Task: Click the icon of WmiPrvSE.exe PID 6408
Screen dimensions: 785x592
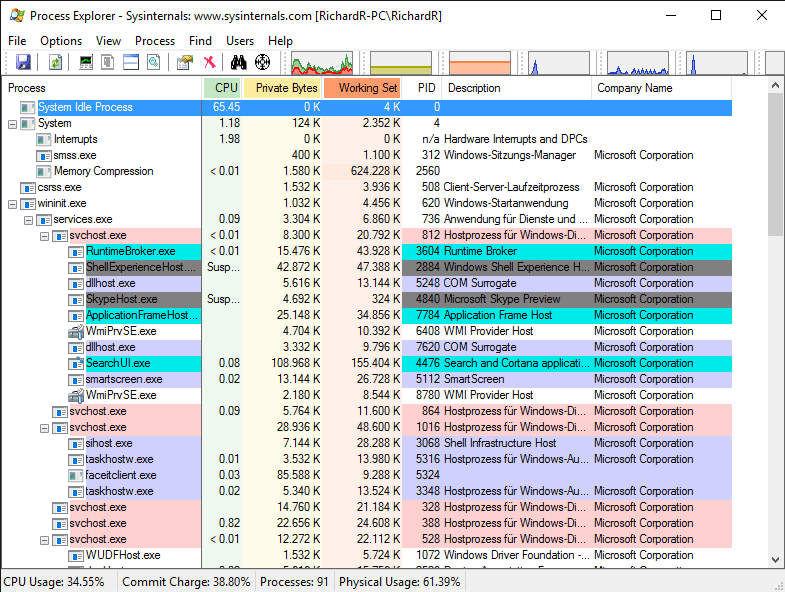Action: 76,332
